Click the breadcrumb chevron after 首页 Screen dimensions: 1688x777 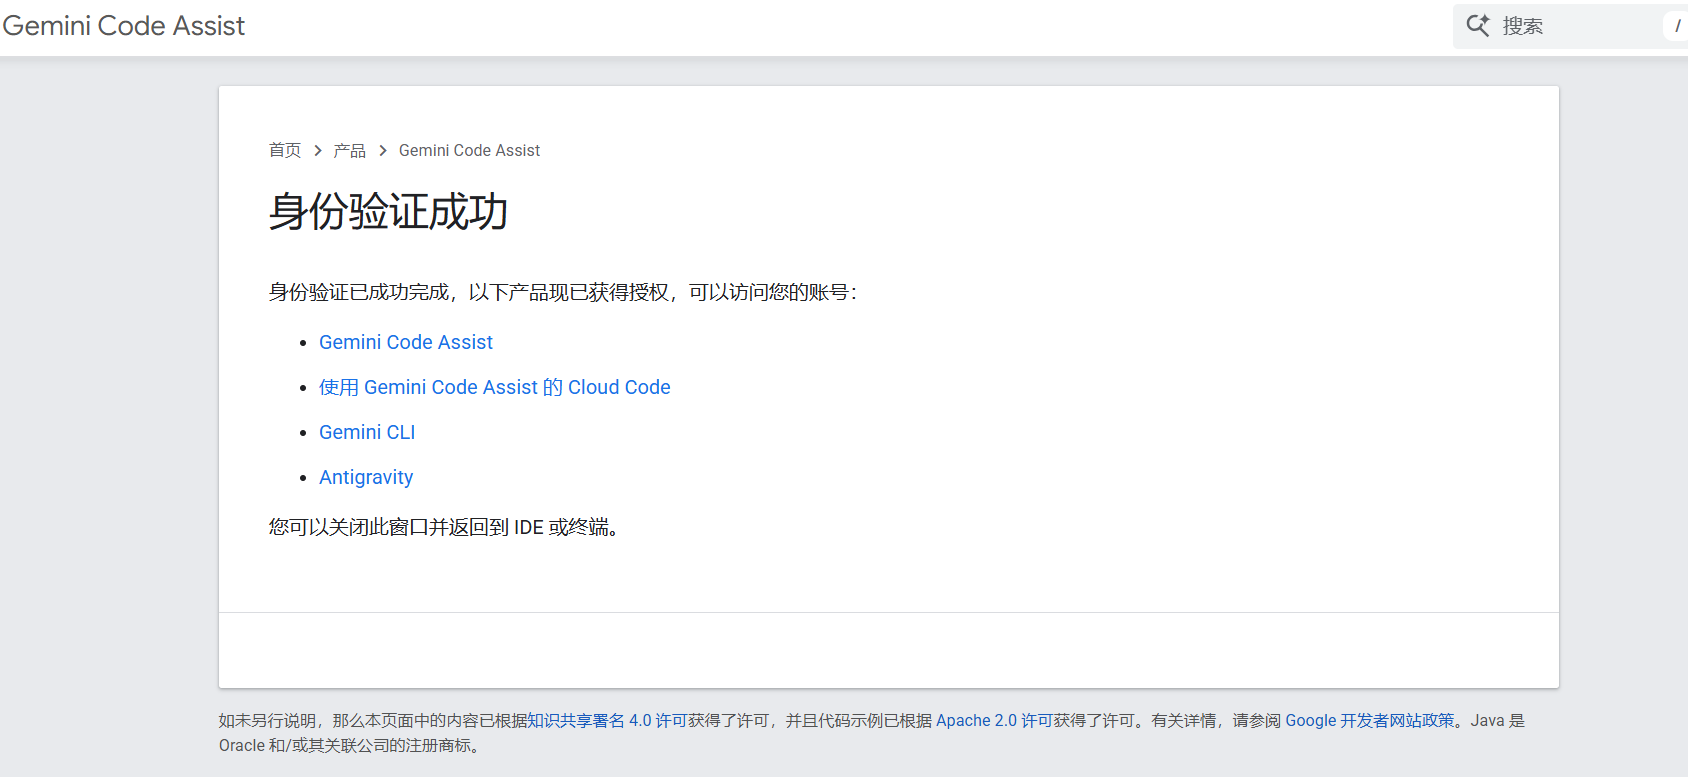click(318, 150)
